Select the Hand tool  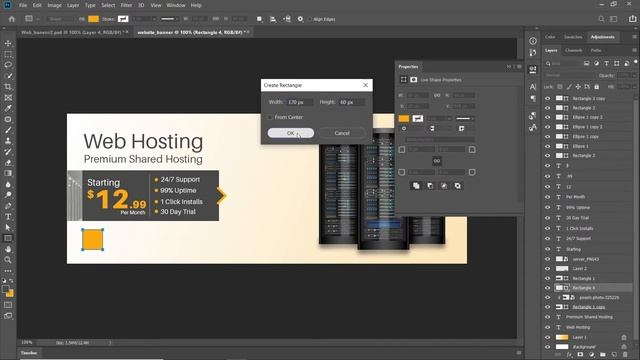click(x=8, y=249)
